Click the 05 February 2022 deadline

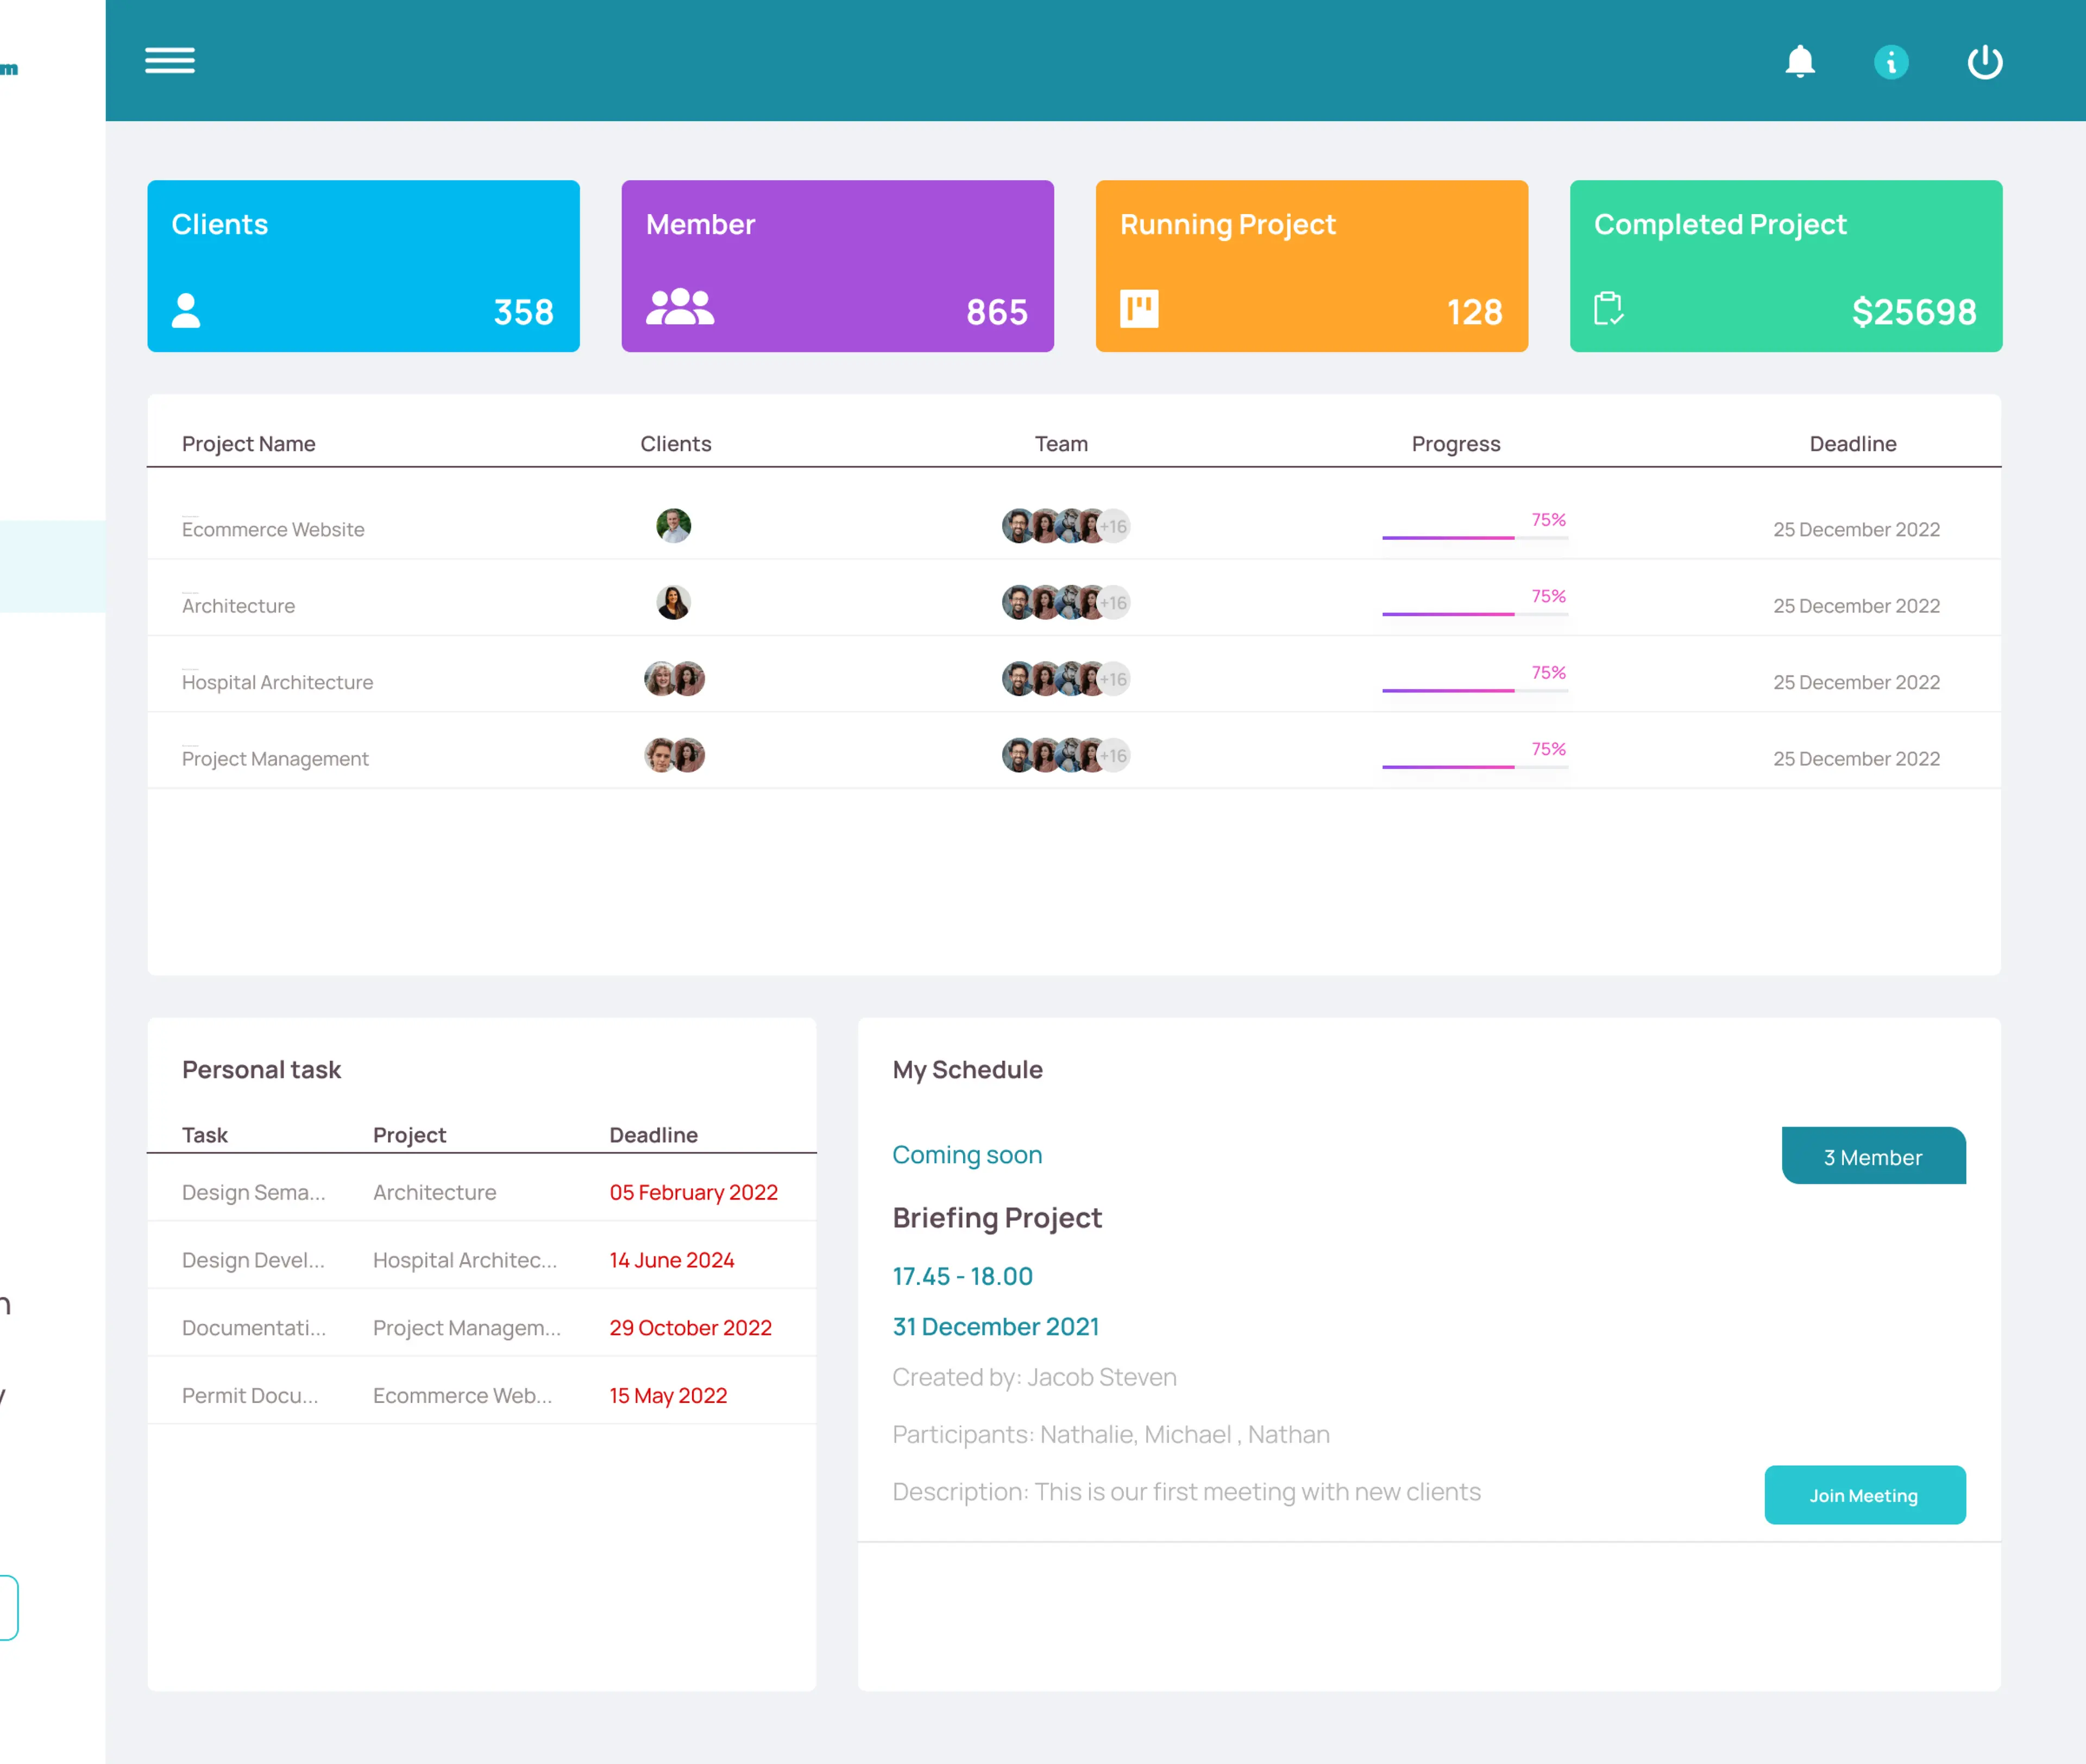pyautogui.click(x=694, y=1192)
